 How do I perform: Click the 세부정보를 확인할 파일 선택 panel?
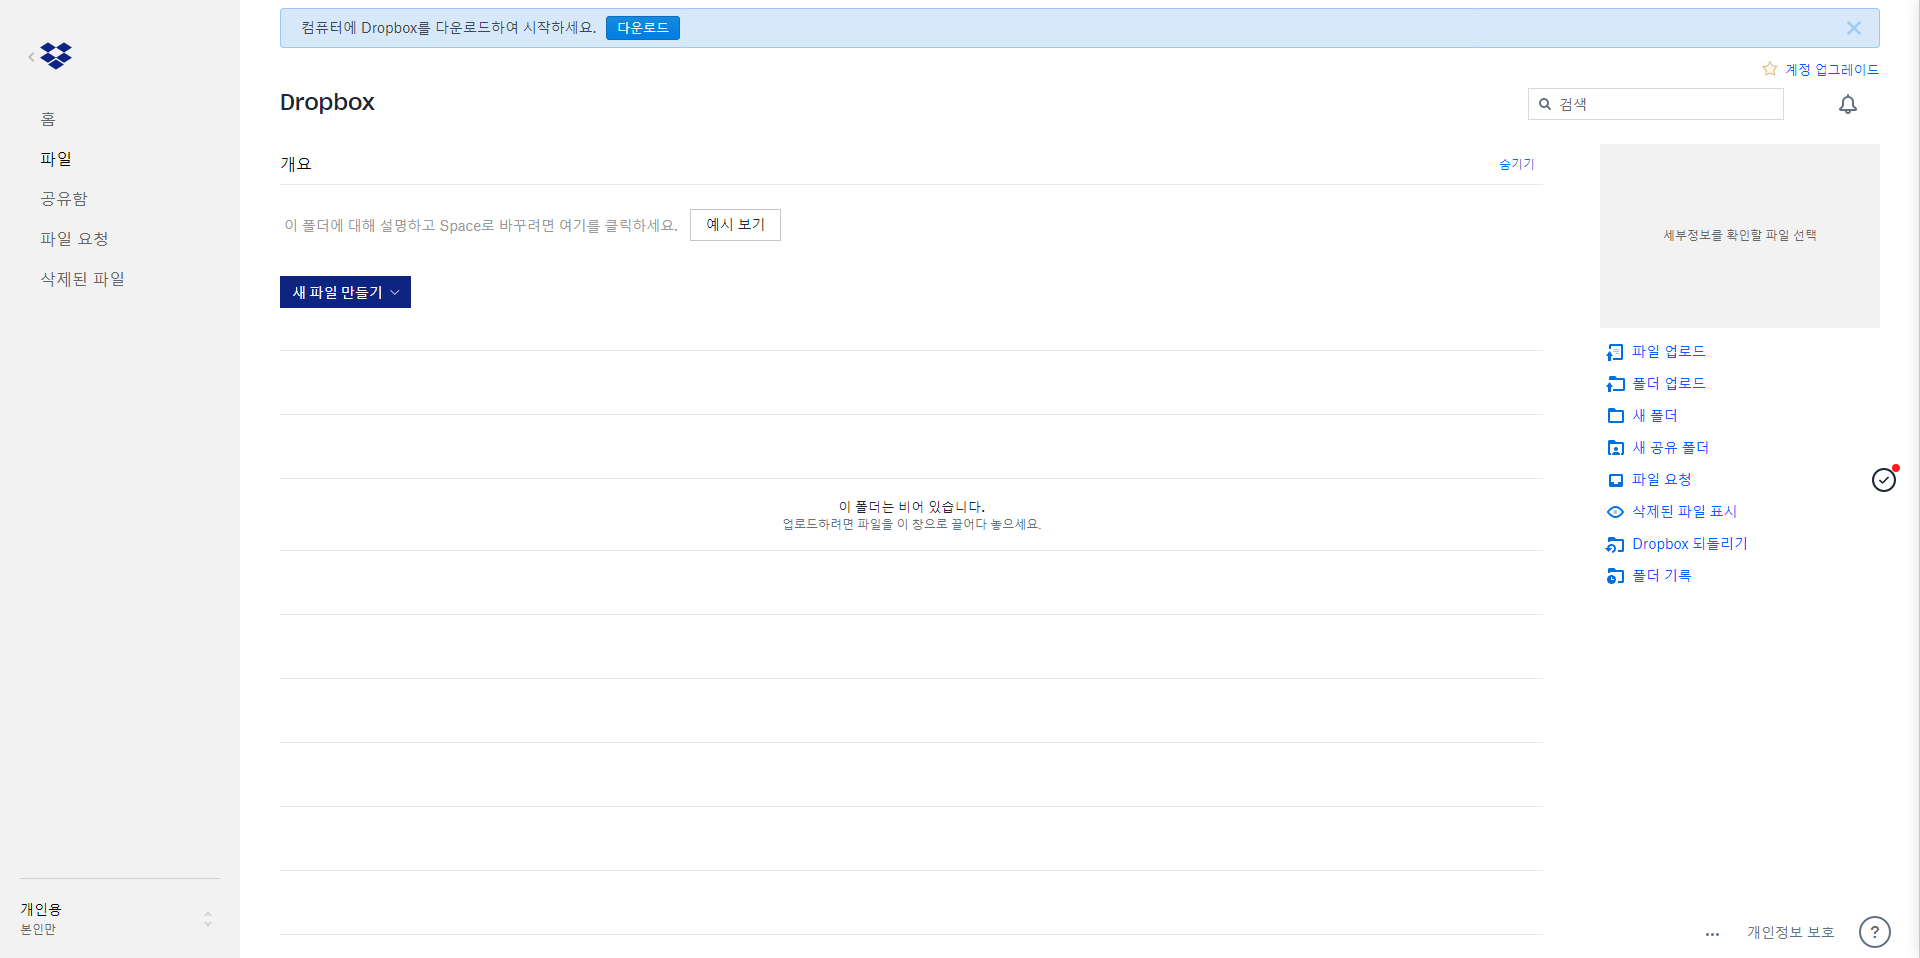tap(1740, 236)
